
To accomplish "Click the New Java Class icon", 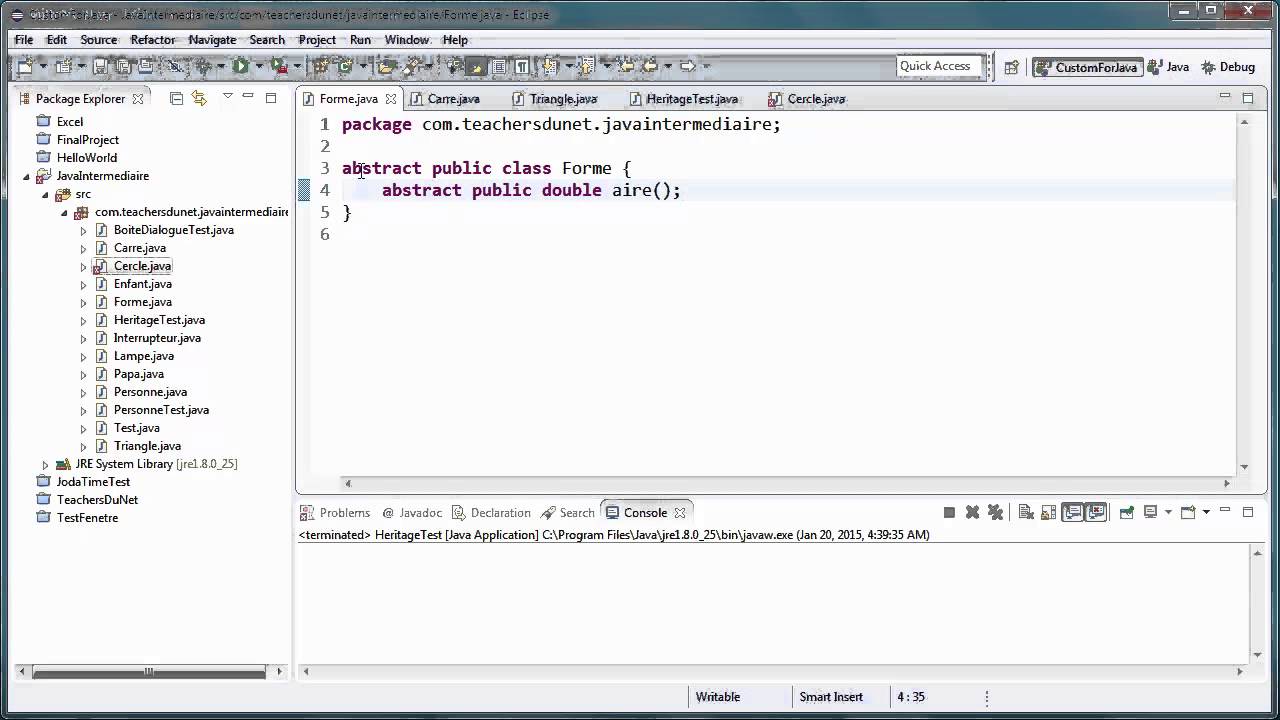I will (x=344, y=66).
